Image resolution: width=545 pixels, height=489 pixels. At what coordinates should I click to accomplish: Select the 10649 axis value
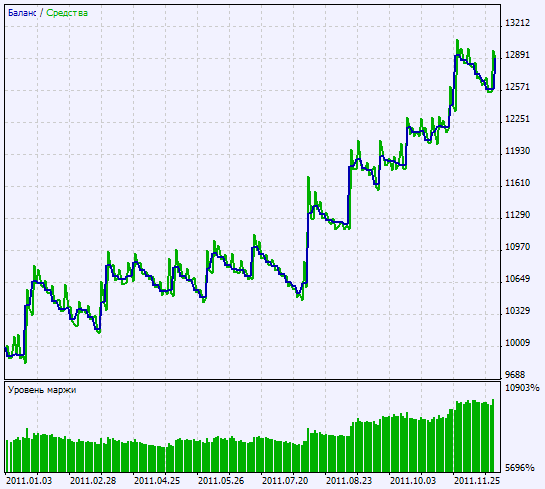pyautogui.click(x=517, y=279)
